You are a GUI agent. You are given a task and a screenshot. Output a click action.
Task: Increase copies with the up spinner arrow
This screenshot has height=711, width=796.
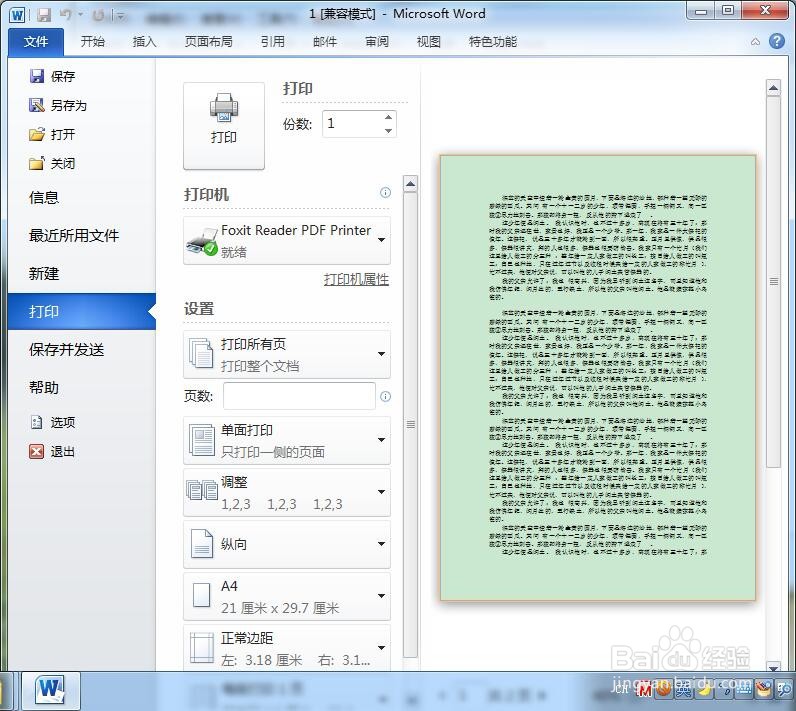click(x=388, y=117)
